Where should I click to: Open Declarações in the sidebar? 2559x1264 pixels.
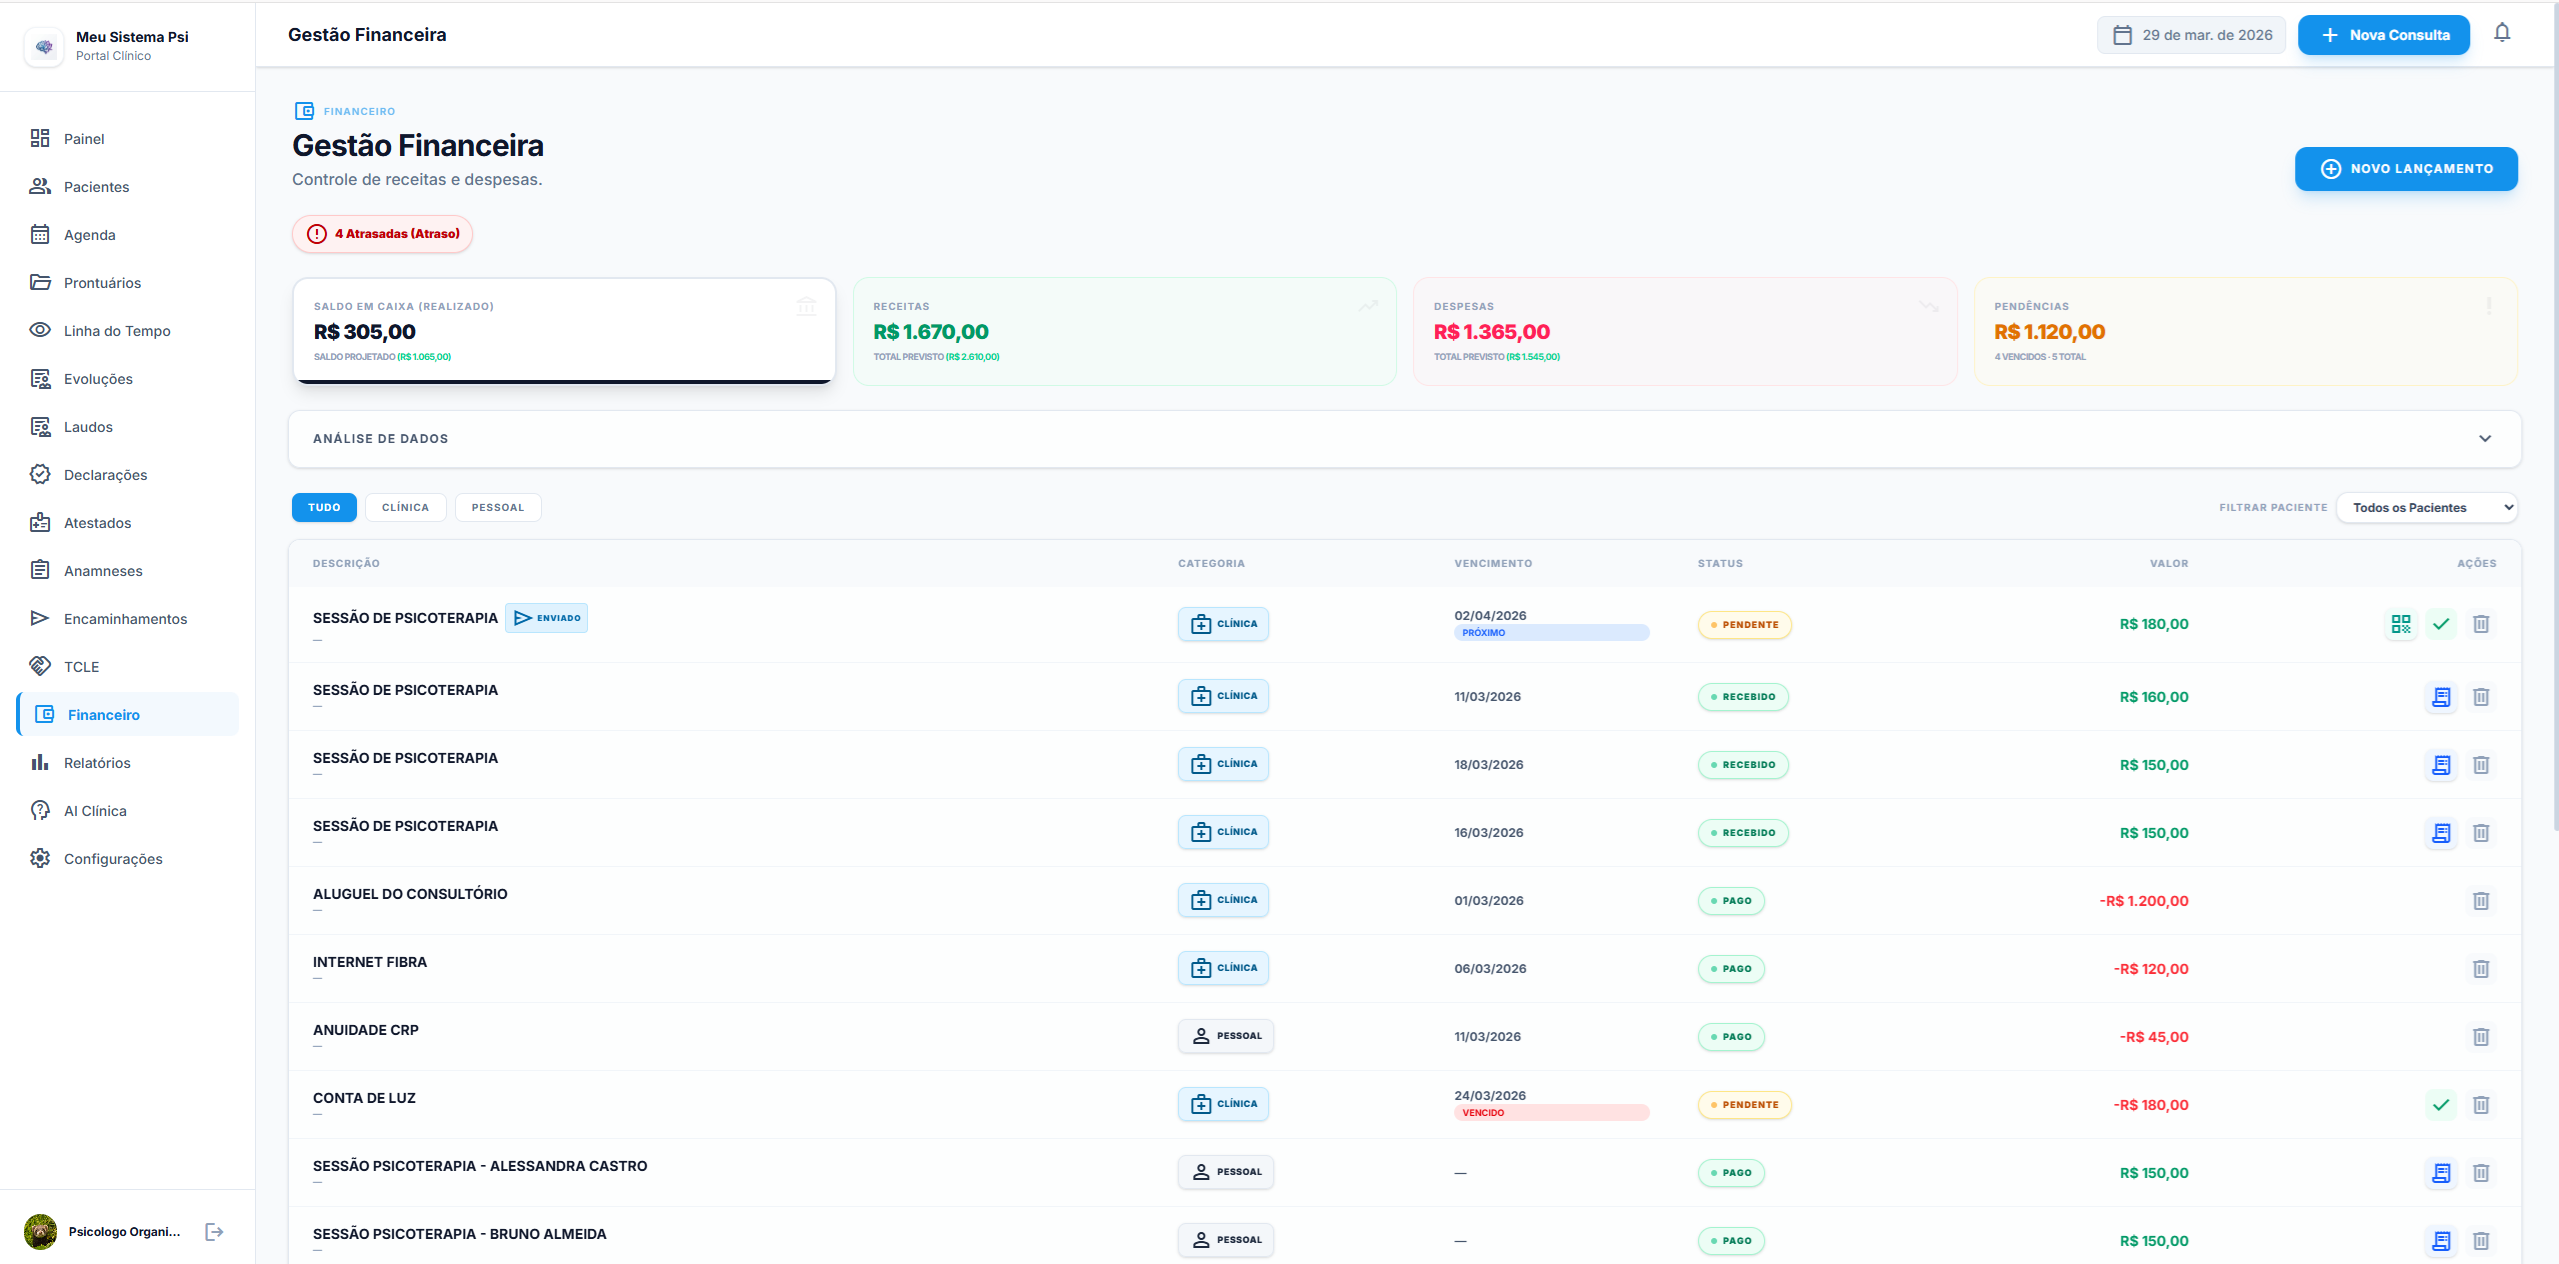tap(128, 475)
